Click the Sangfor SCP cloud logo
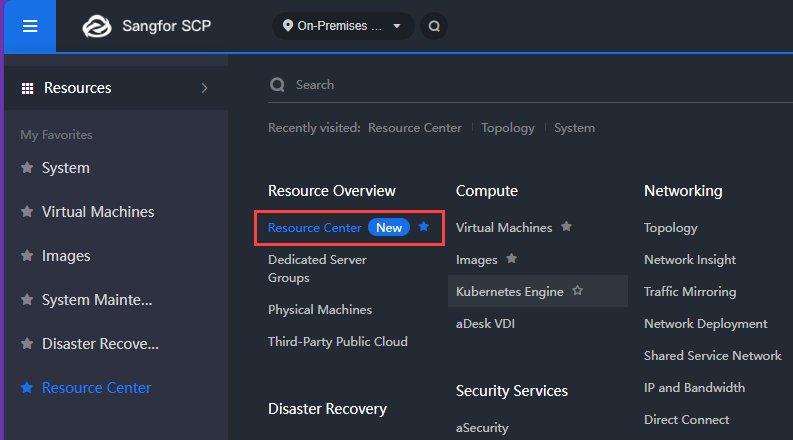Viewport: 793px width, 440px height. coord(97,26)
